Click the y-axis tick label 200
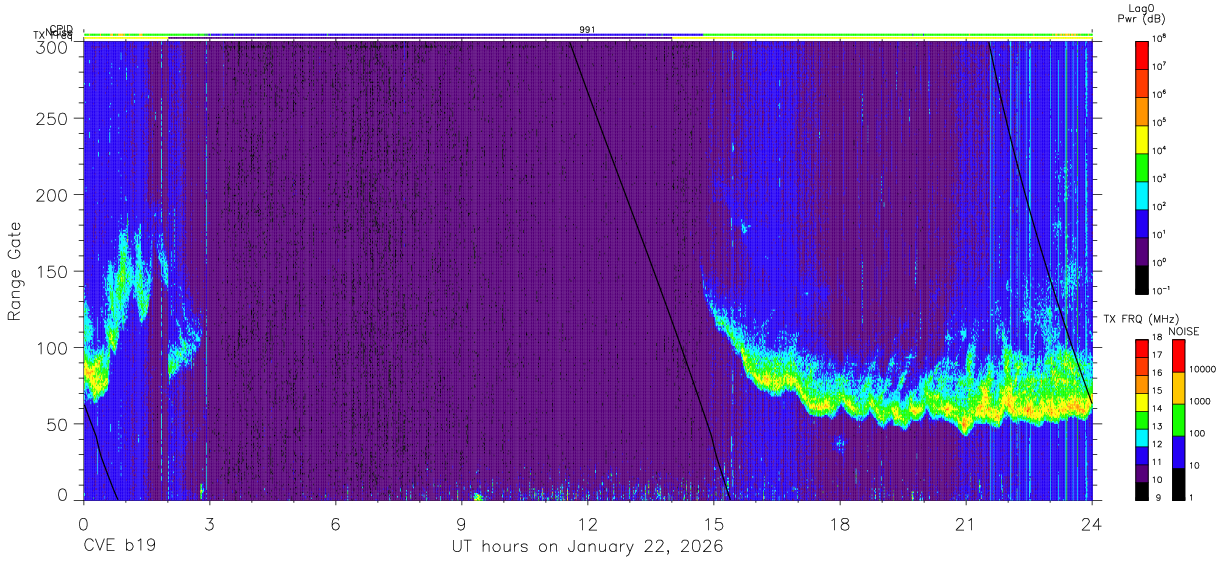 click(53, 195)
